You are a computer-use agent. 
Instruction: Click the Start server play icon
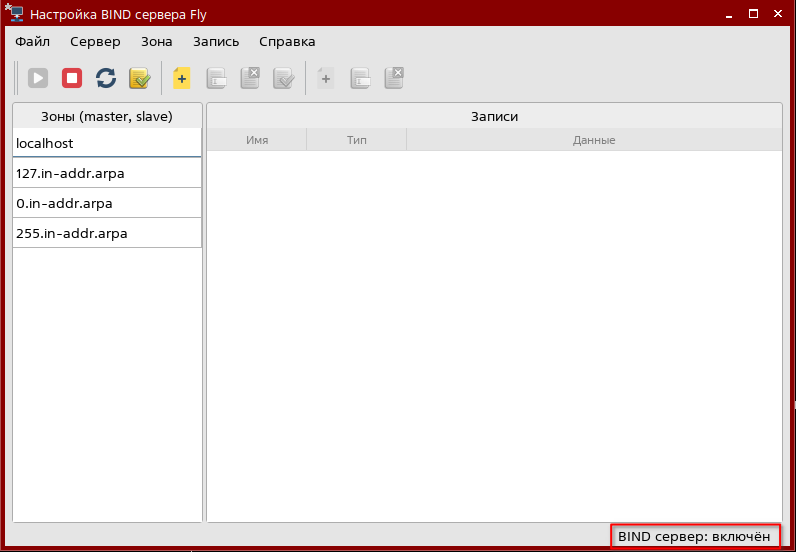coord(38,78)
